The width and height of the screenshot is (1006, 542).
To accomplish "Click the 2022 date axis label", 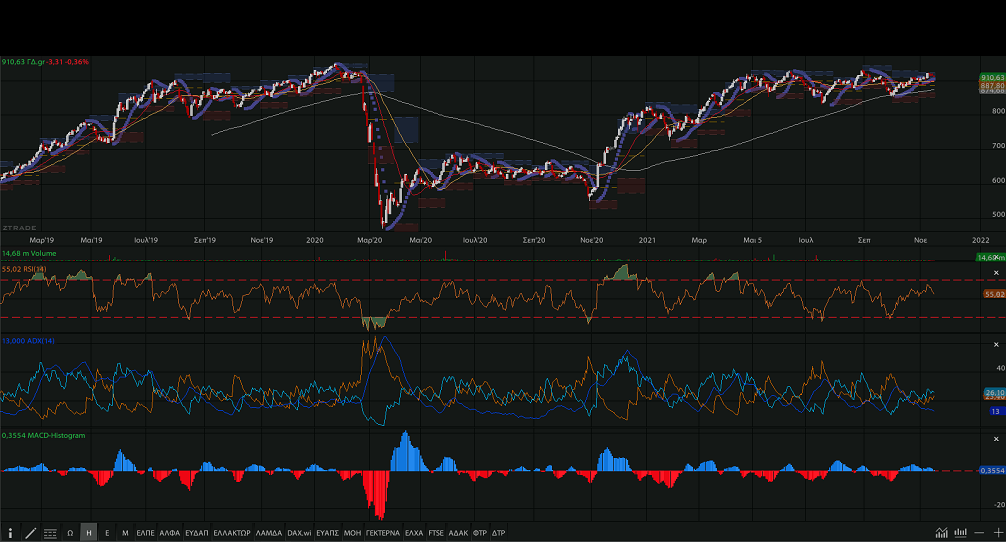I will tap(980, 240).
